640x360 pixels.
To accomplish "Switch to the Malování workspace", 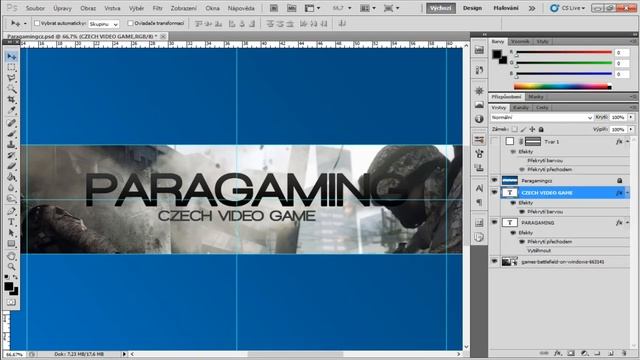I will (x=506, y=8).
